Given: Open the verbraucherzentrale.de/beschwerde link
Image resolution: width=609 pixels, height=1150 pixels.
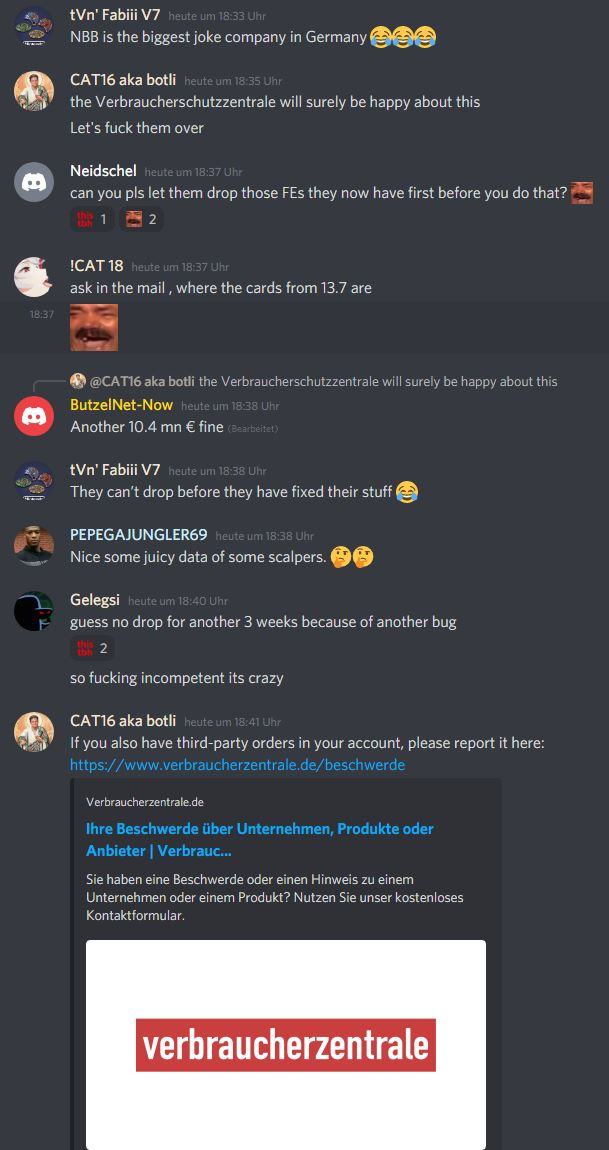Looking at the screenshot, I should [x=238, y=765].
